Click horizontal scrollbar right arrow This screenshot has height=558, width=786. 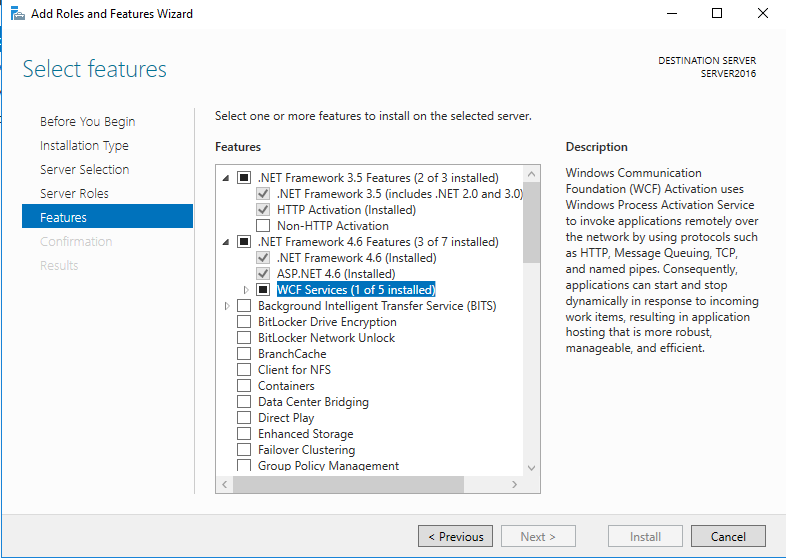tap(514, 484)
